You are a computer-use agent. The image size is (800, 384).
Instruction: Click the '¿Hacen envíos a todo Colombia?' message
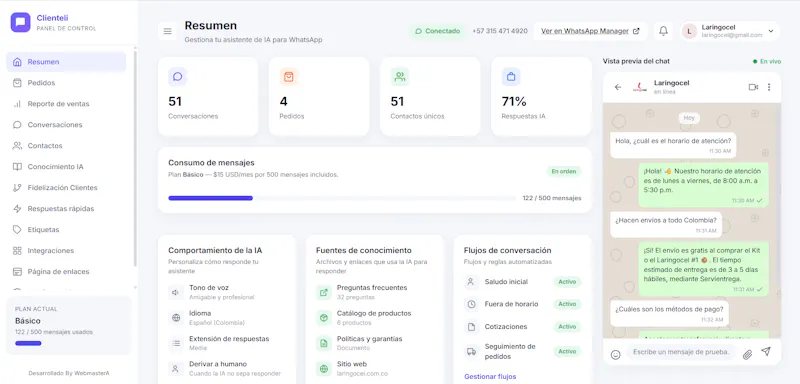pos(666,224)
